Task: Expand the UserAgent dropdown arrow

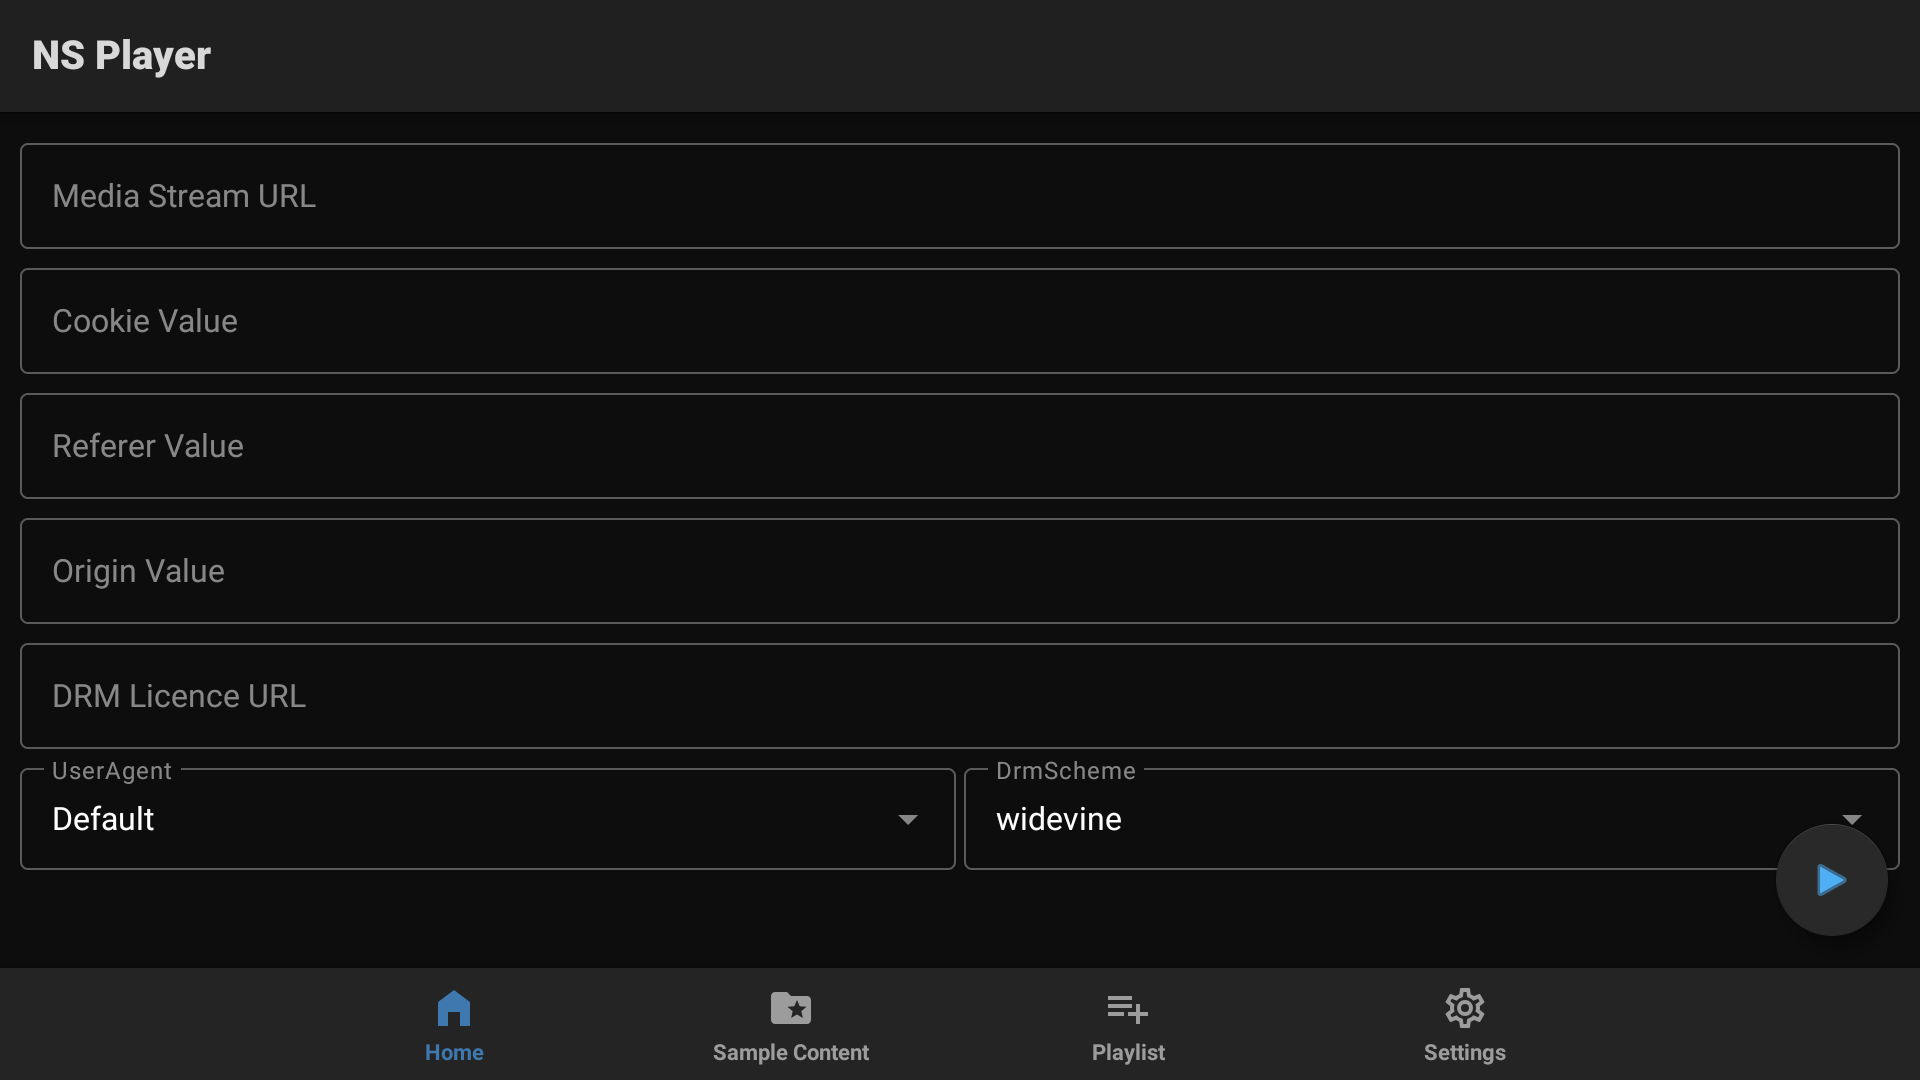Action: point(907,820)
